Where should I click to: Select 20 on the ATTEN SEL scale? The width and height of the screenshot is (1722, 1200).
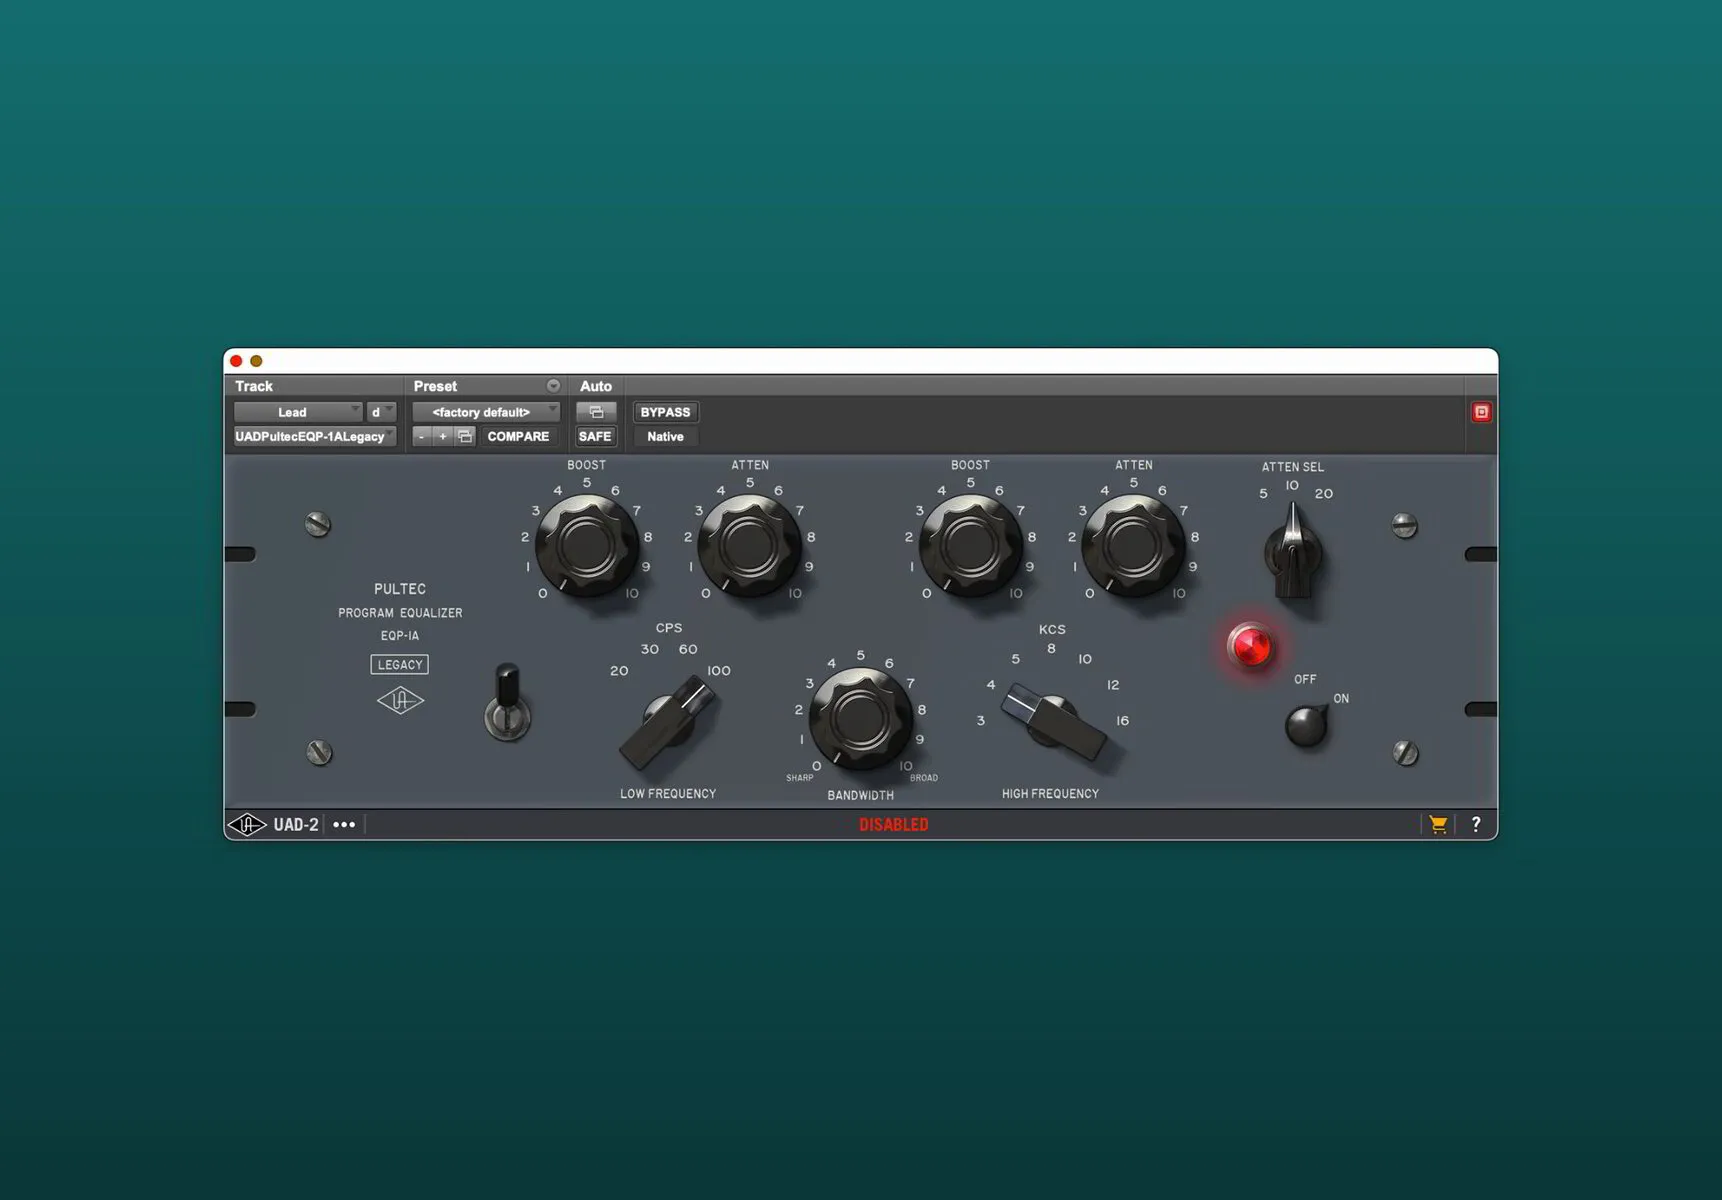pyautogui.click(x=1324, y=494)
